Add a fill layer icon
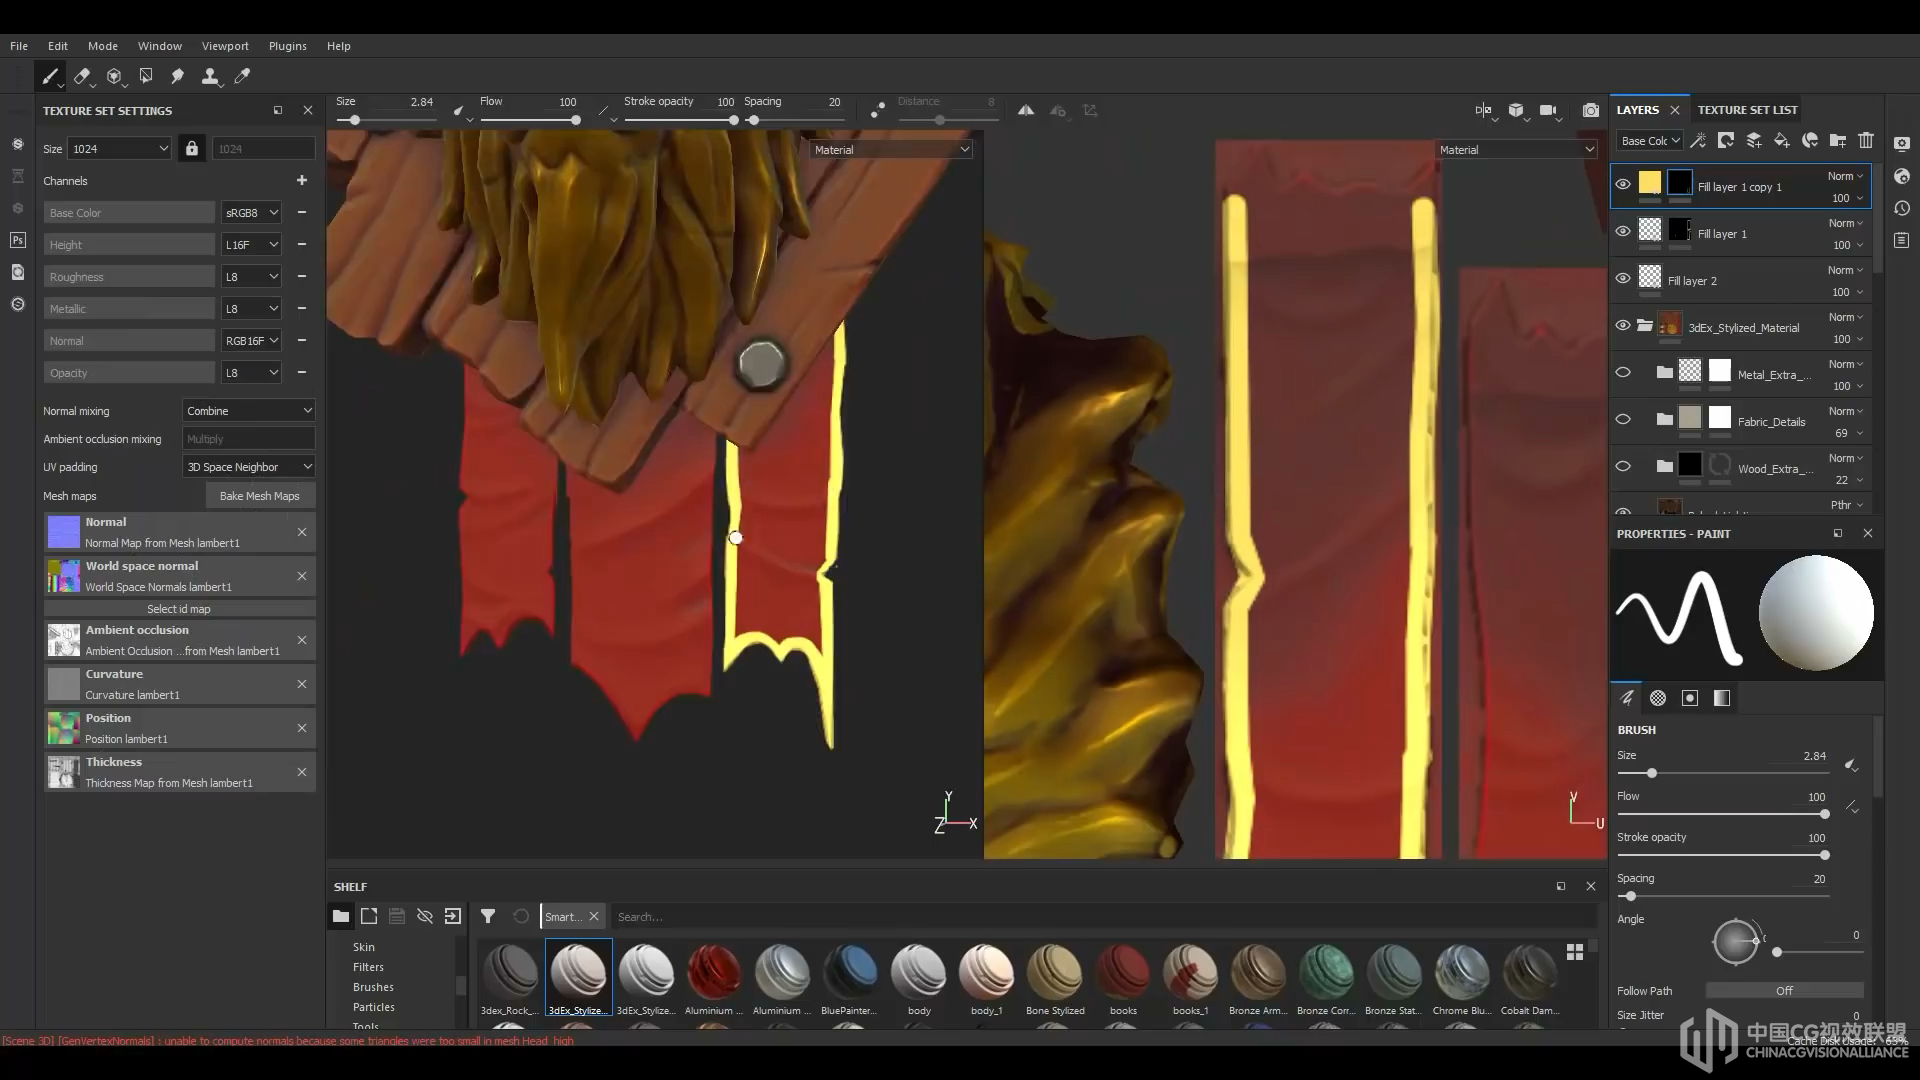Screen dimensions: 1920x1080 tap(1781, 140)
